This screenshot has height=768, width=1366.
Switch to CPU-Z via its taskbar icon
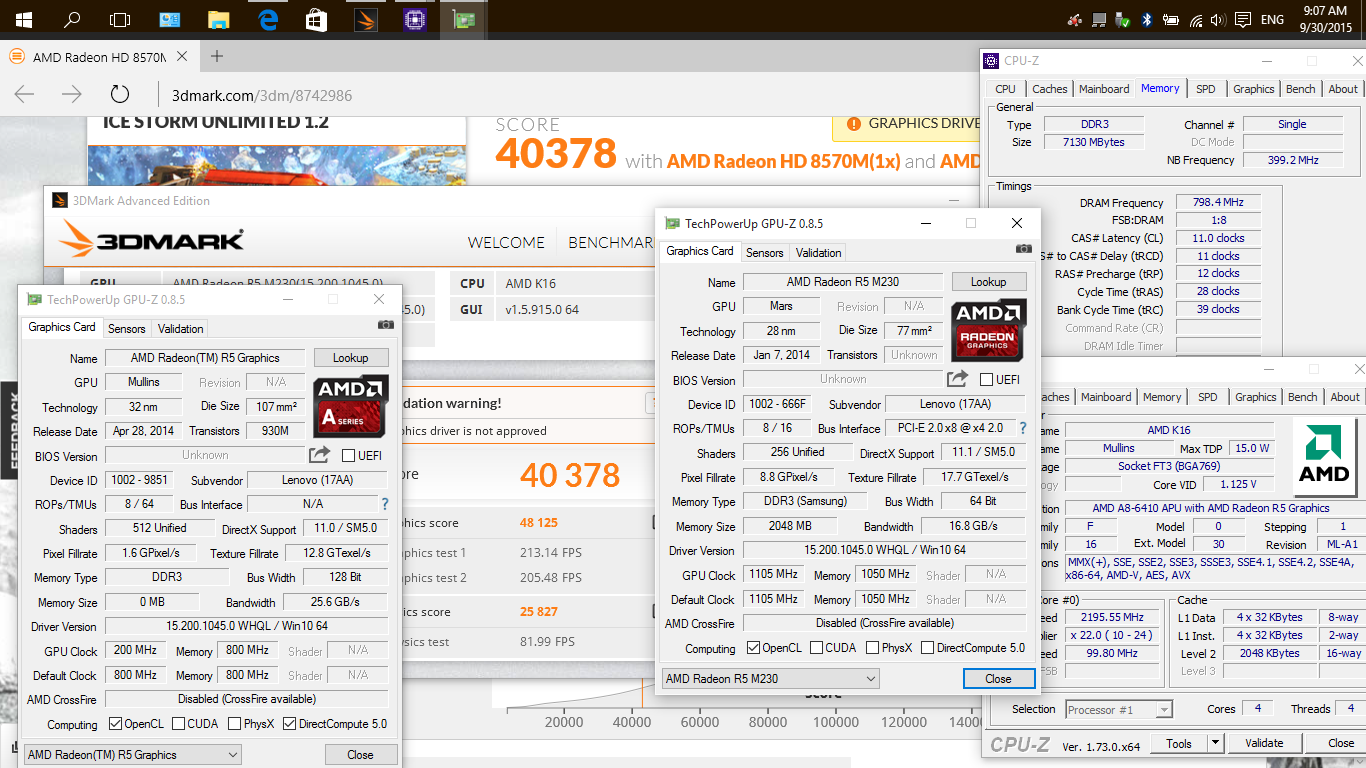[x=415, y=19]
